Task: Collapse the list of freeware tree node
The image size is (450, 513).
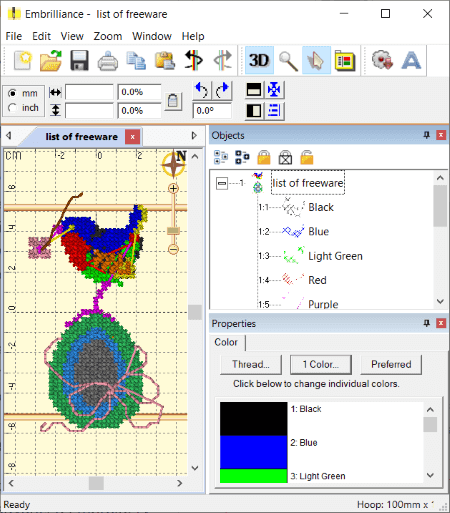Action: (222, 183)
